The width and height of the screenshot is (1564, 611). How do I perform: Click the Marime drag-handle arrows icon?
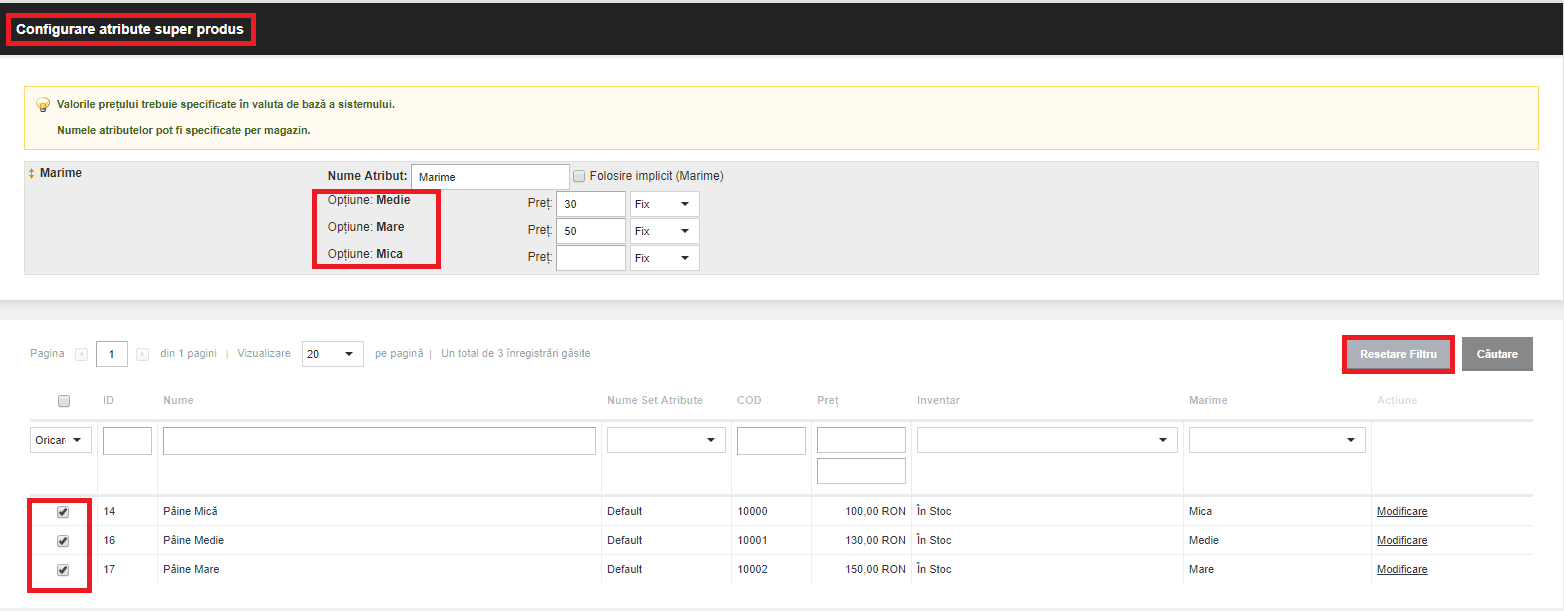pyautogui.click(x=31, y=173)
